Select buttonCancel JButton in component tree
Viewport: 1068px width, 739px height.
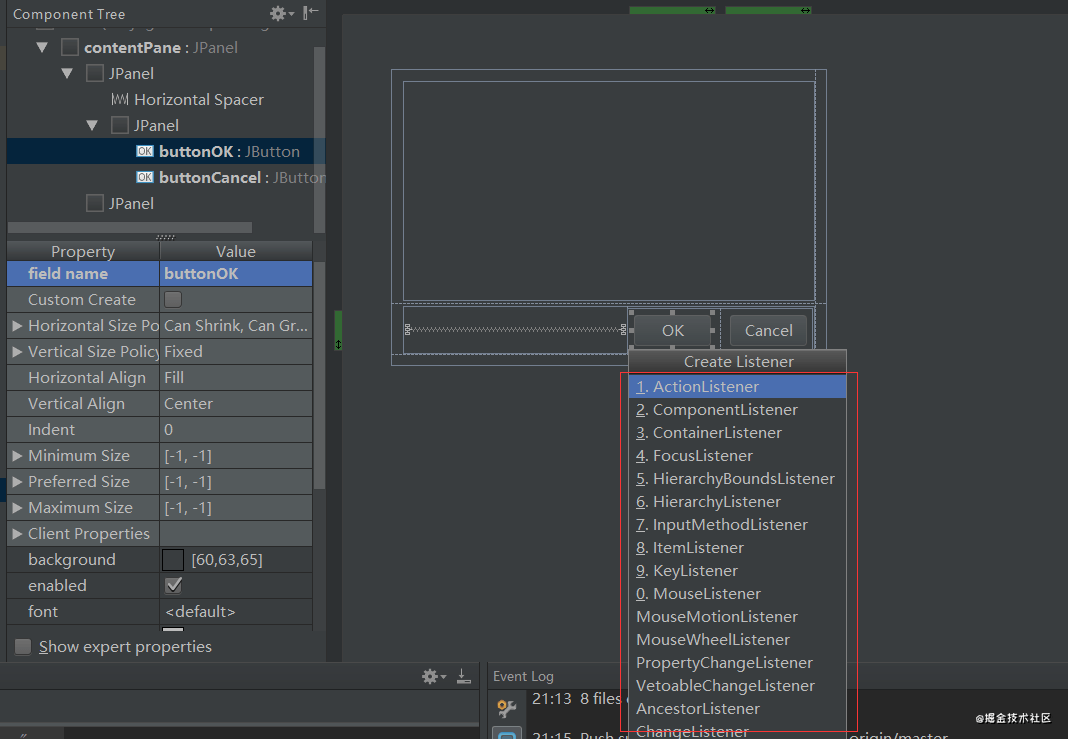click(231, 178)
